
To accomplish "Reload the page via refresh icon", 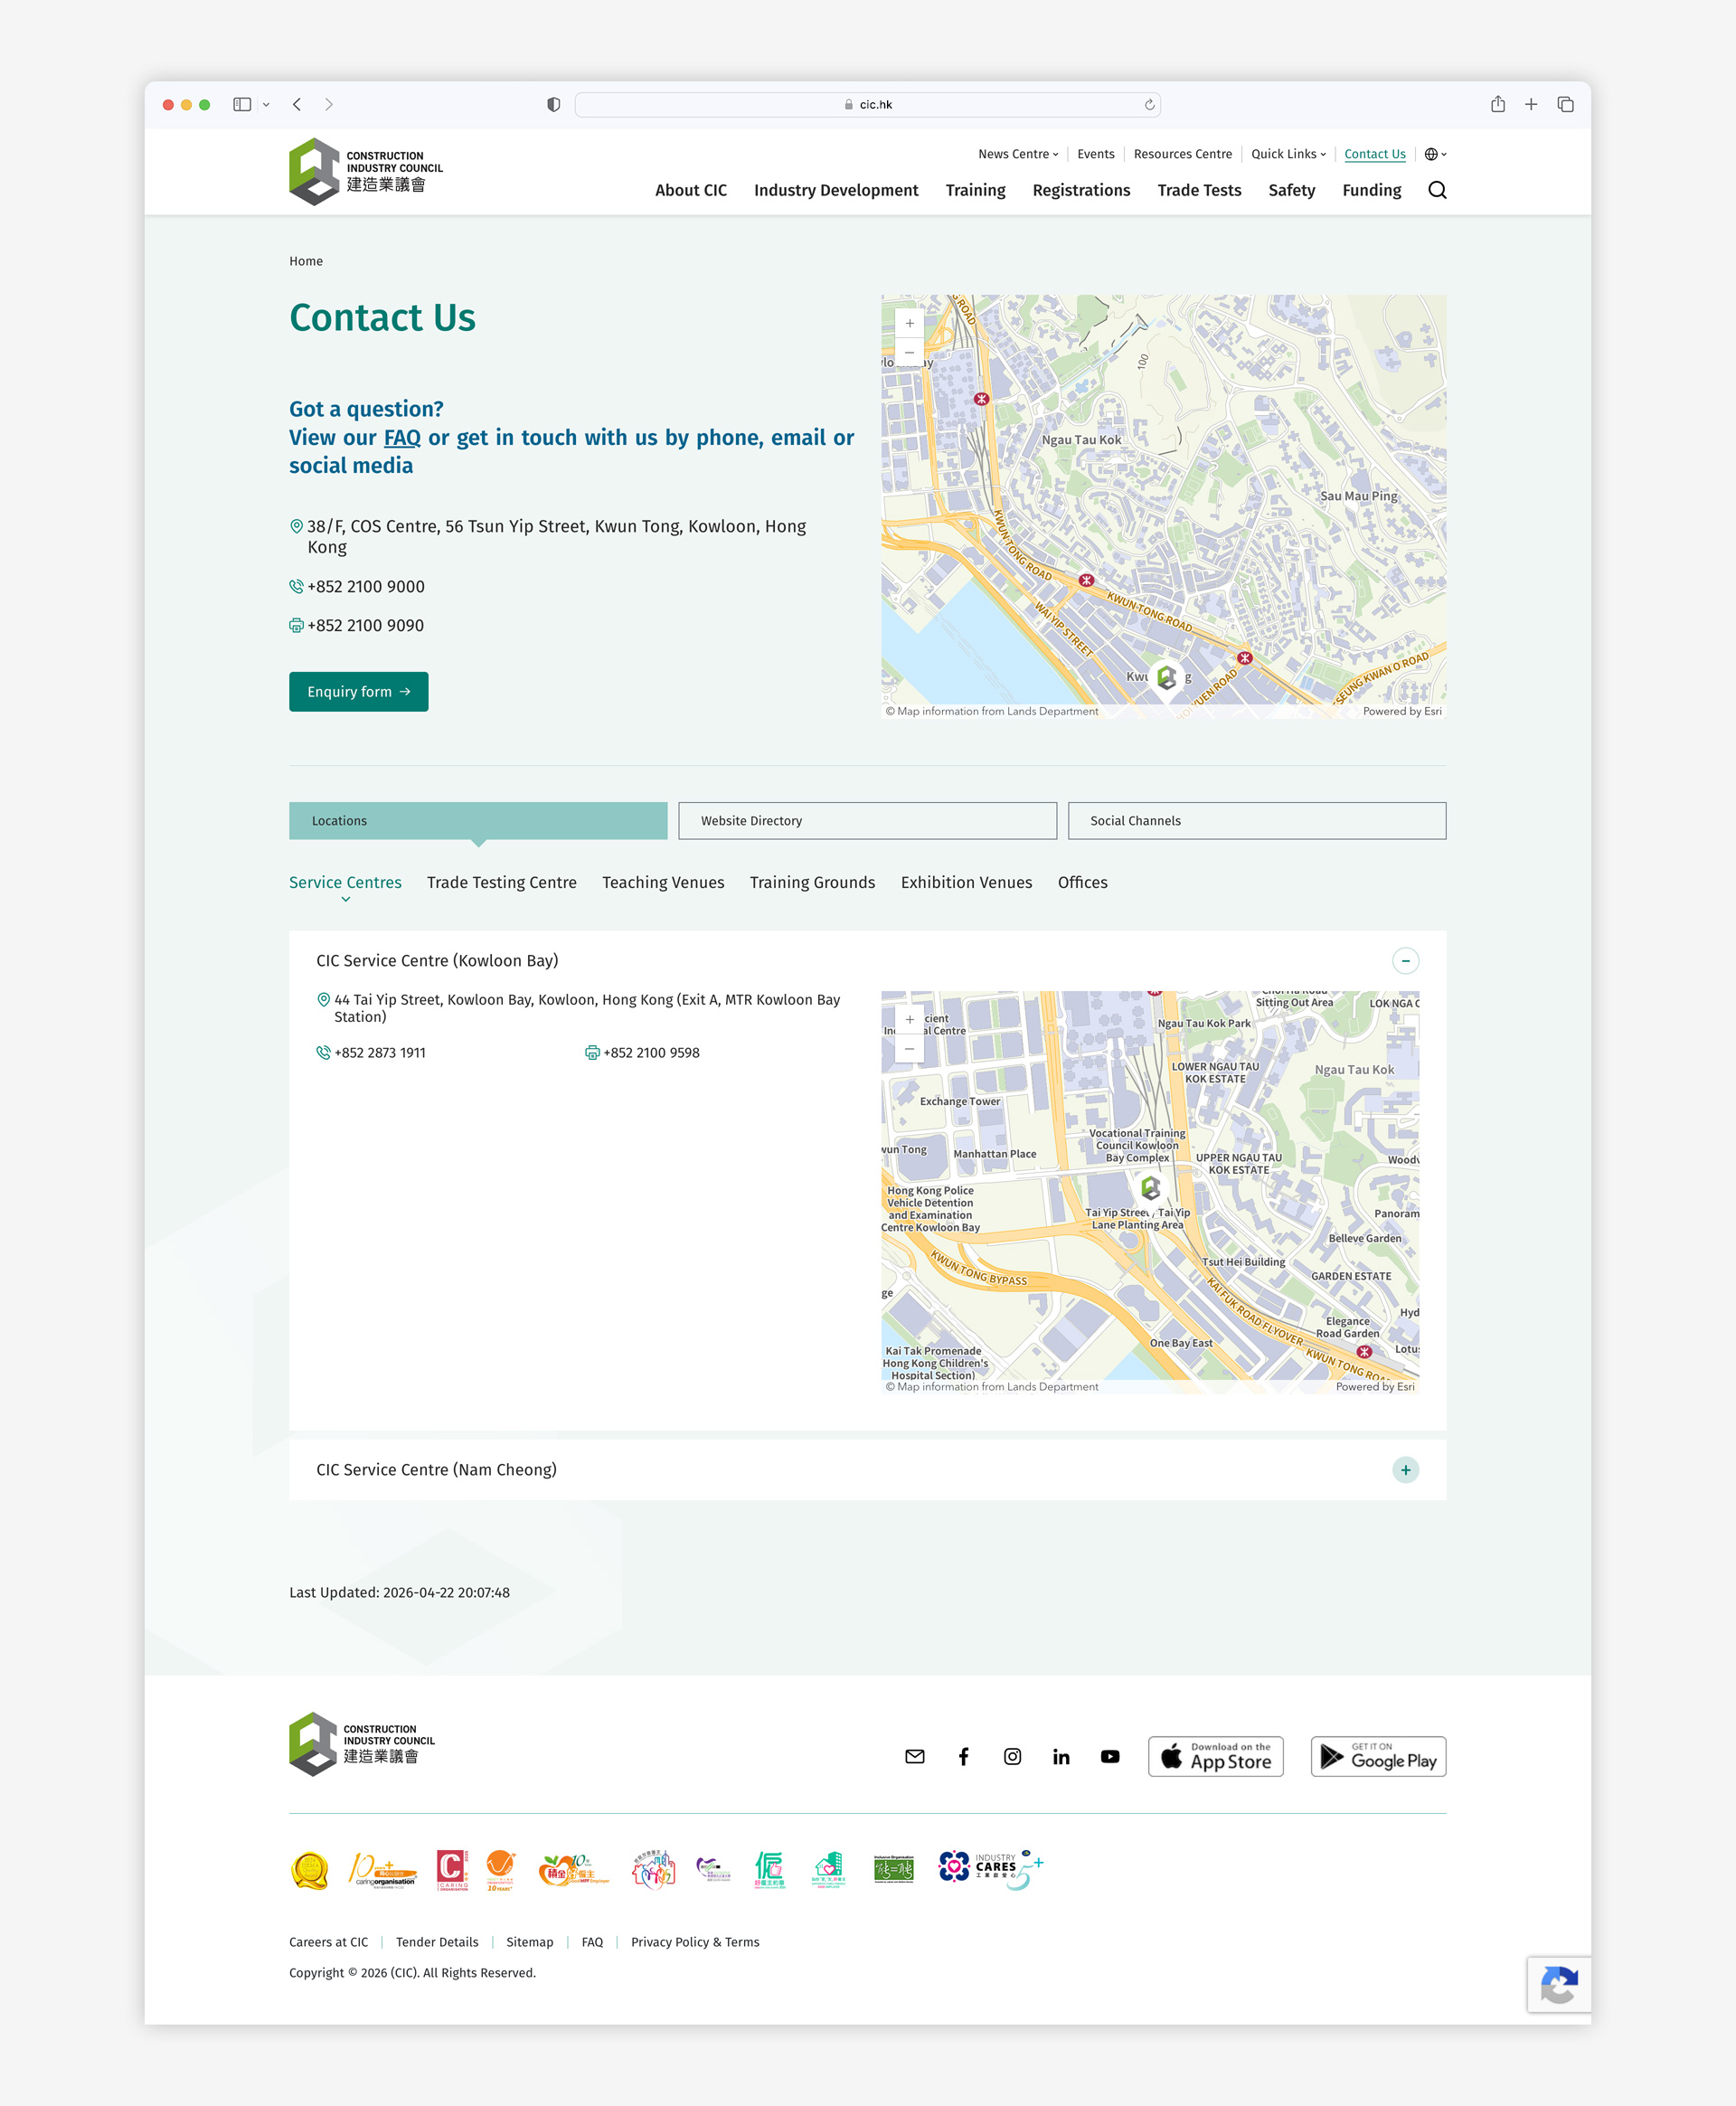I will point(1149,104).
